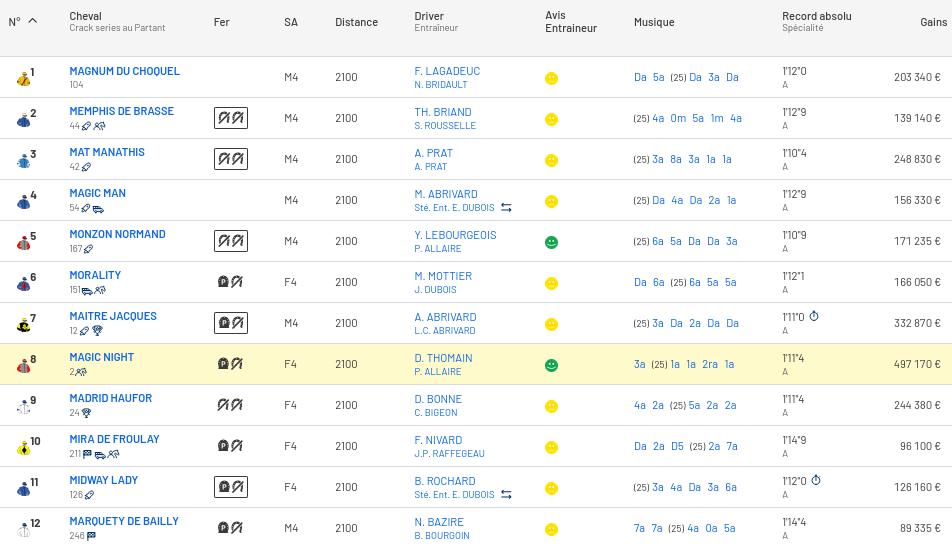Click the Distance column header
The image size is (952, 553).
click(356, 21)
